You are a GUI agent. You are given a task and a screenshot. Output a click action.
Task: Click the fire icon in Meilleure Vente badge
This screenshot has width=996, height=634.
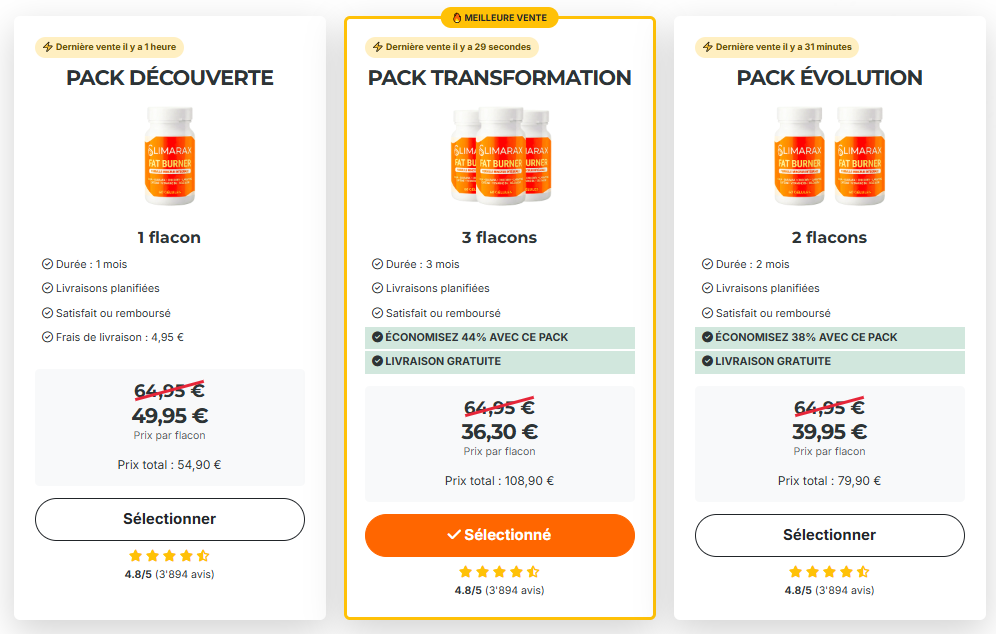[457, 17]
